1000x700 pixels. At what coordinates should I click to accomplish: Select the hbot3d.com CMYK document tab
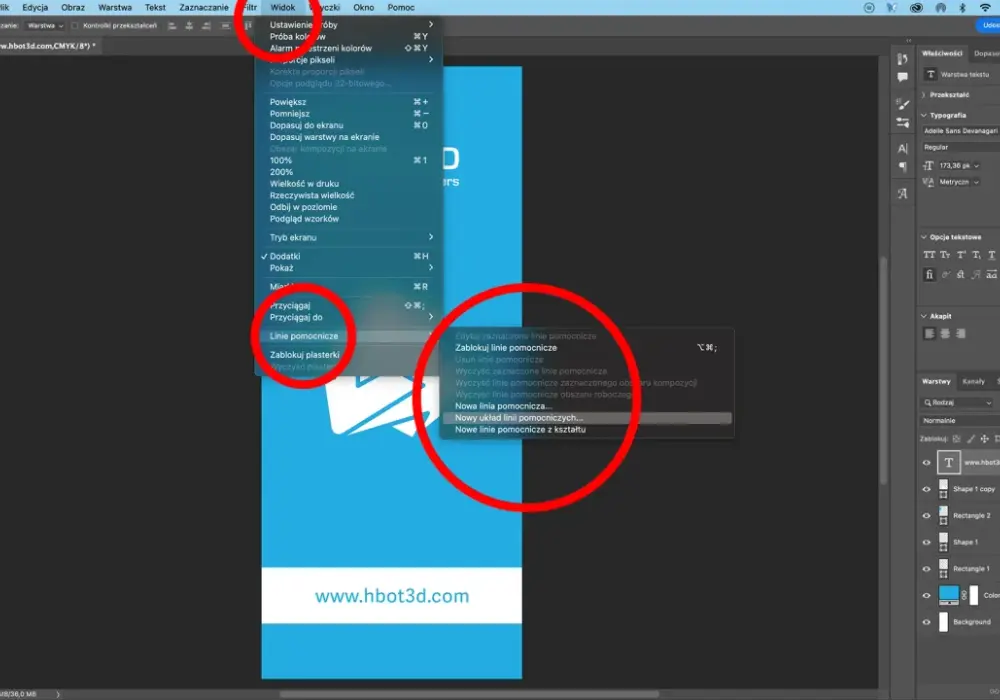[49, 46]
